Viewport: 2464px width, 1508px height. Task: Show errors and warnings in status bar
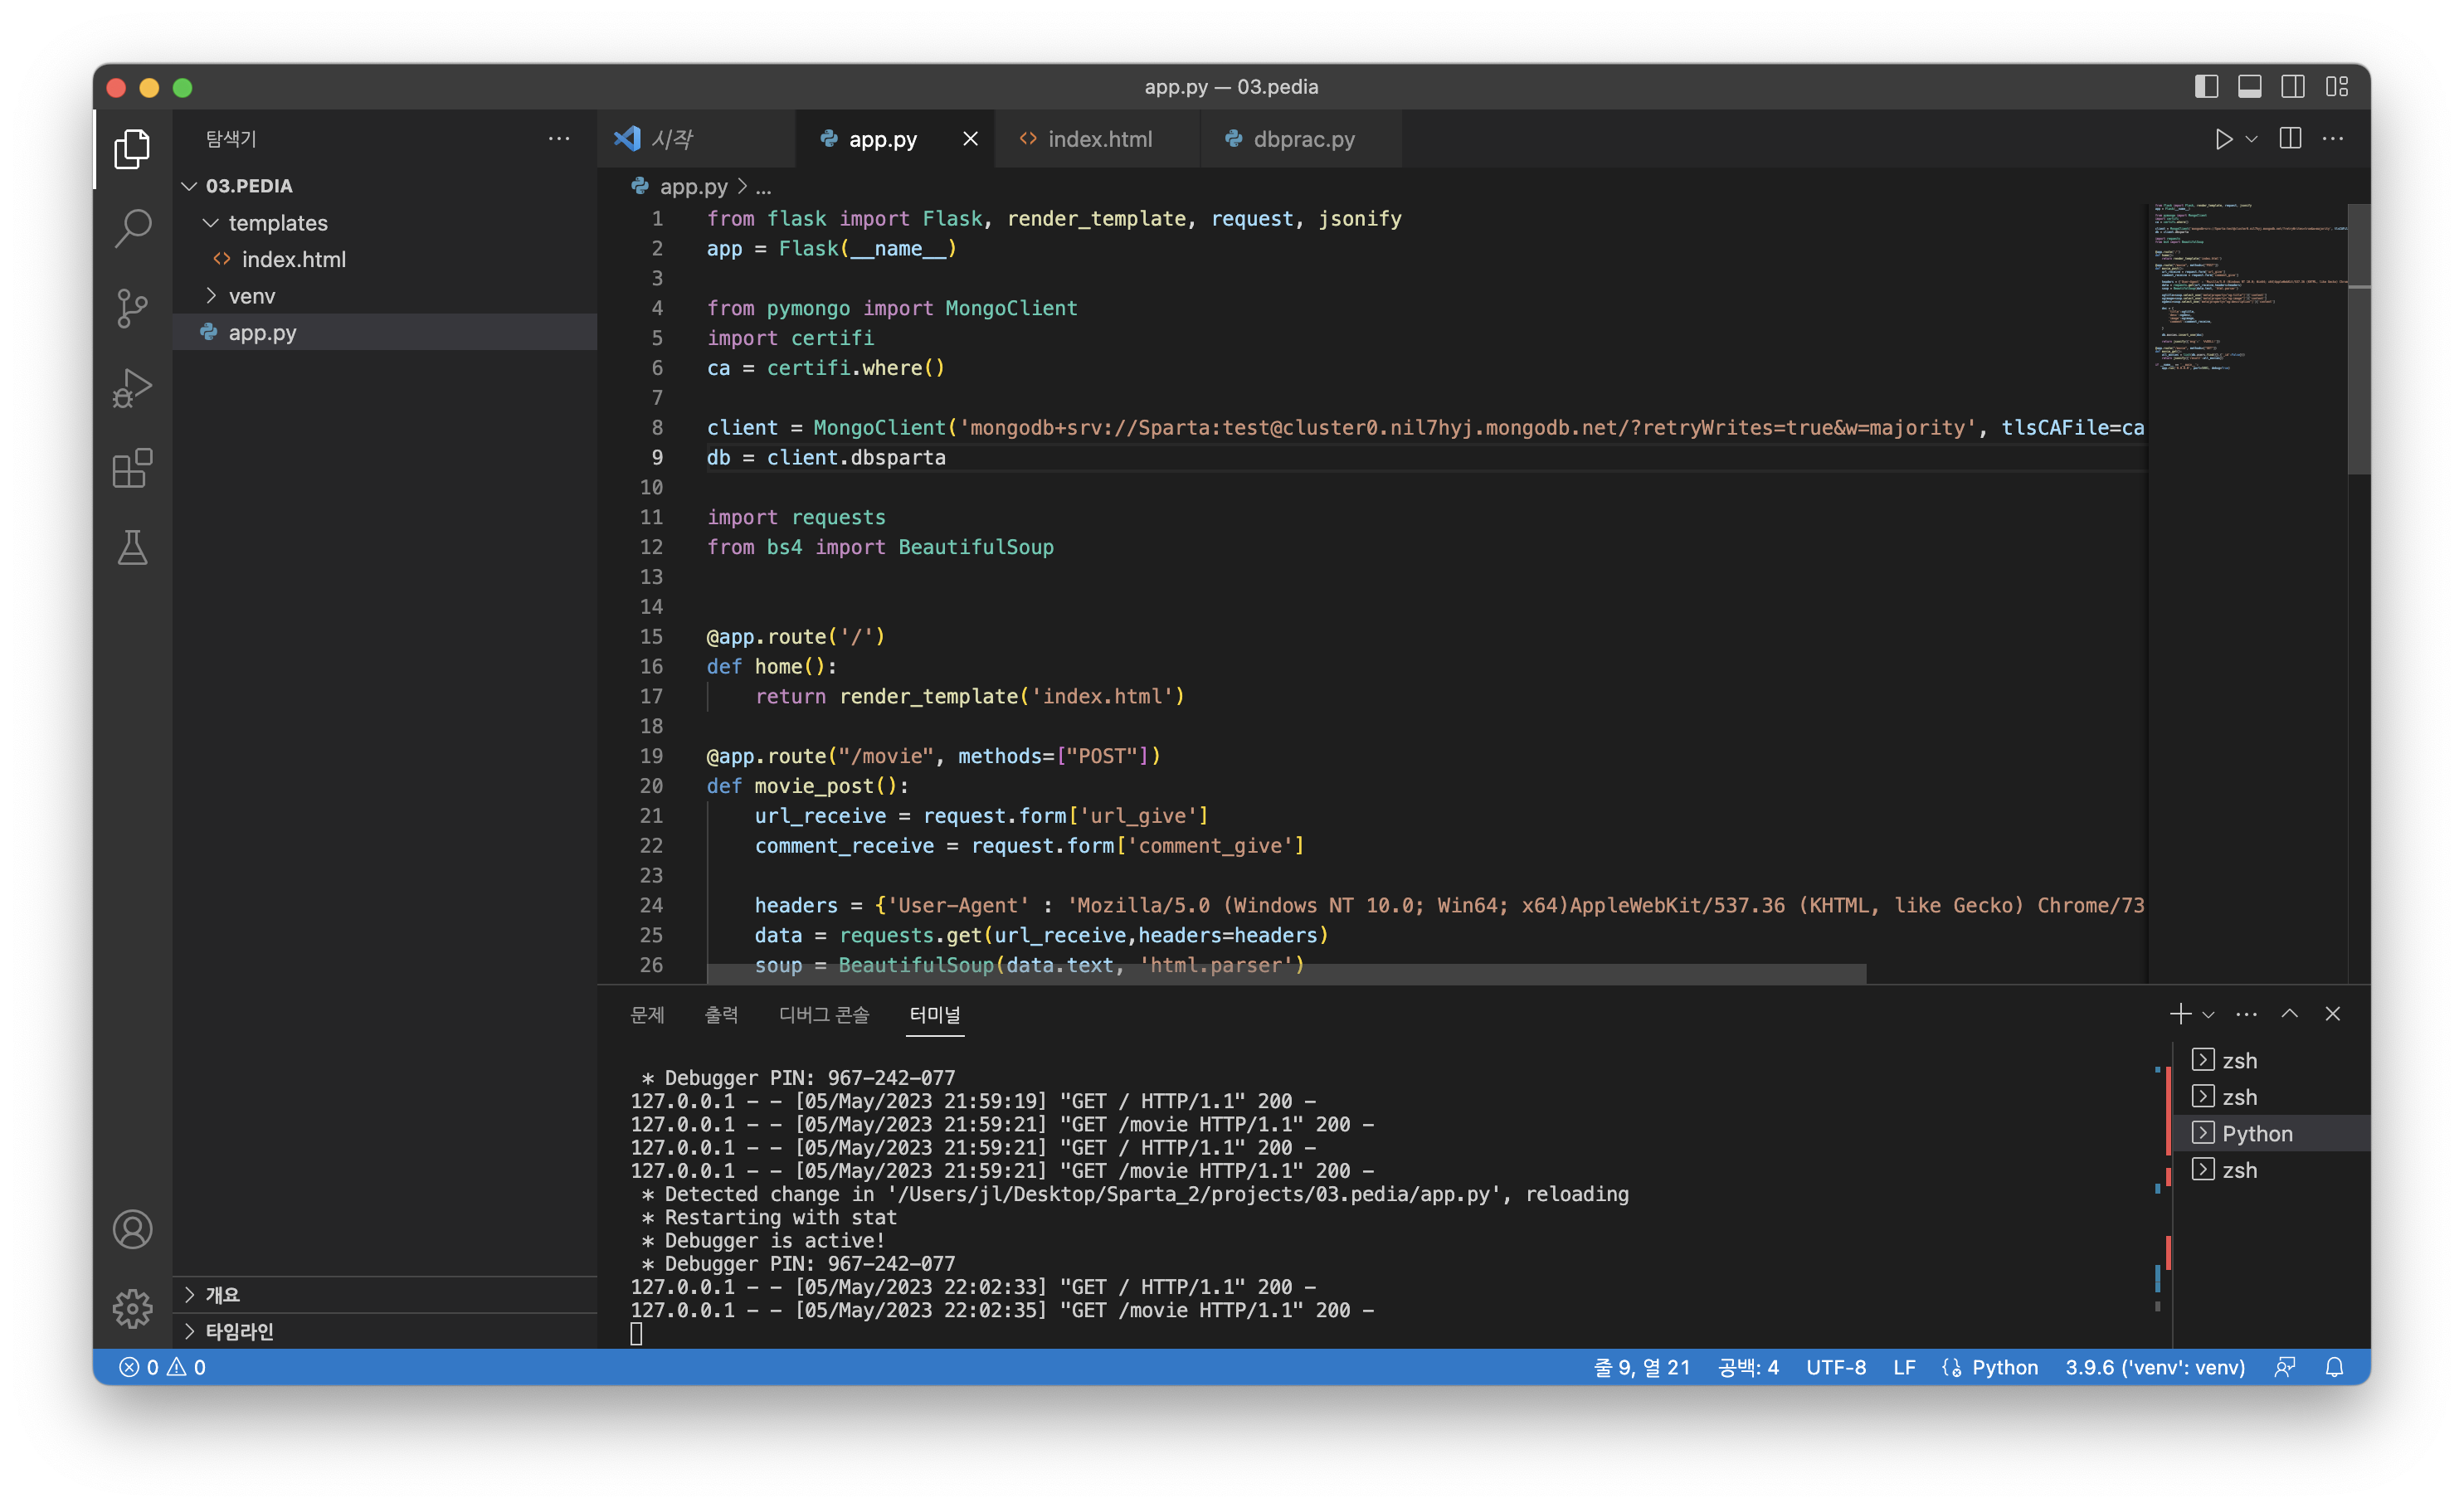[x=163, y=1367]
